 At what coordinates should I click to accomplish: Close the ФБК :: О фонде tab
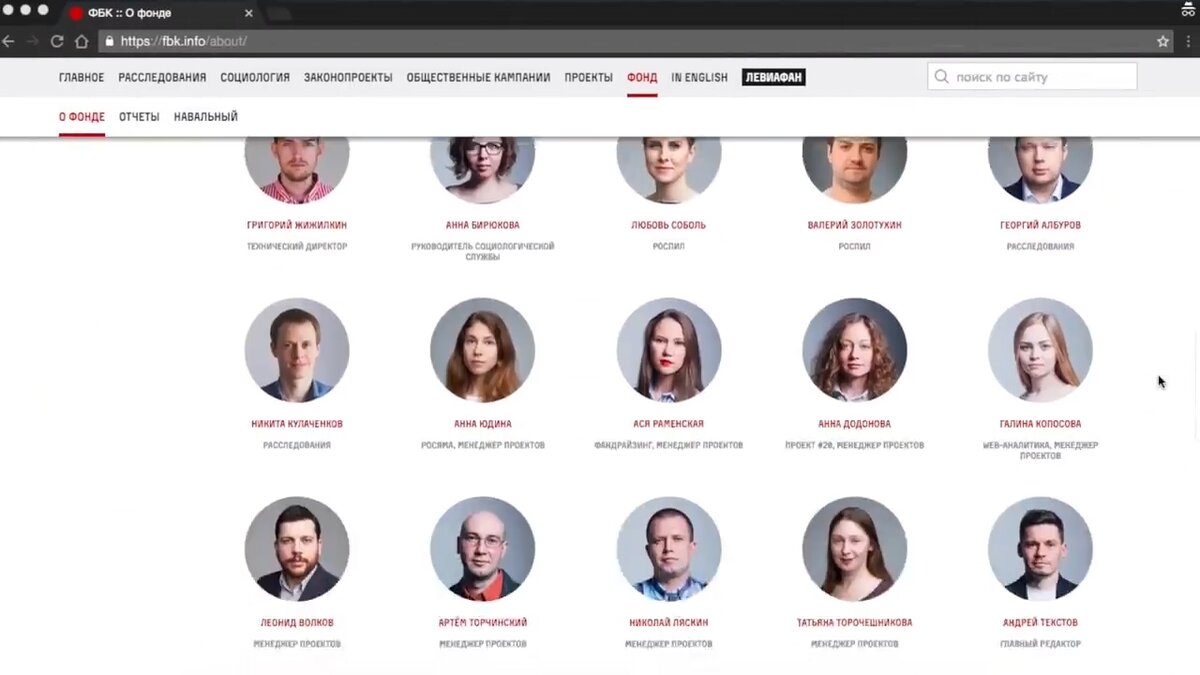249,13
